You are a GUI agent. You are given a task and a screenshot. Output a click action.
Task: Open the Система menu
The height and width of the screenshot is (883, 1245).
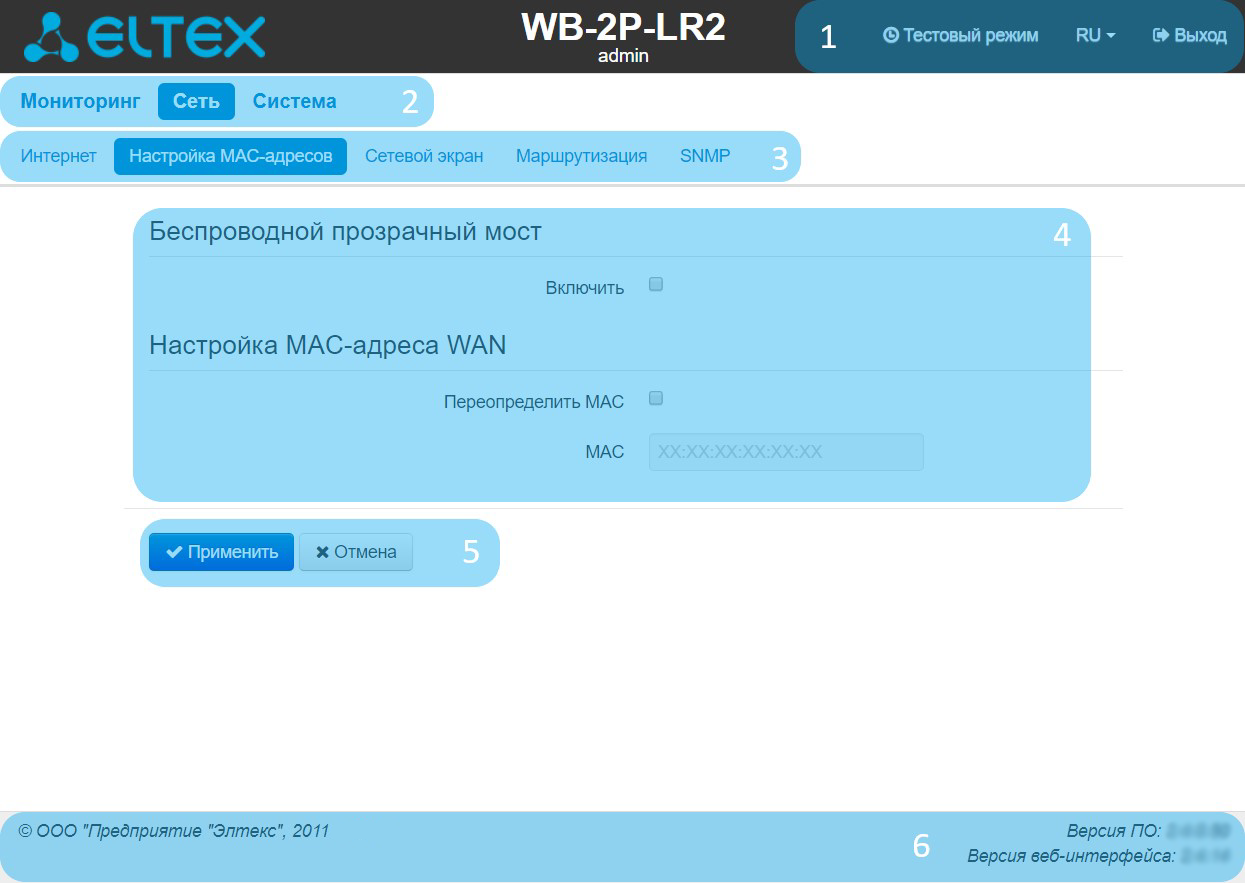pyautogui.click(x=294, y=101)
